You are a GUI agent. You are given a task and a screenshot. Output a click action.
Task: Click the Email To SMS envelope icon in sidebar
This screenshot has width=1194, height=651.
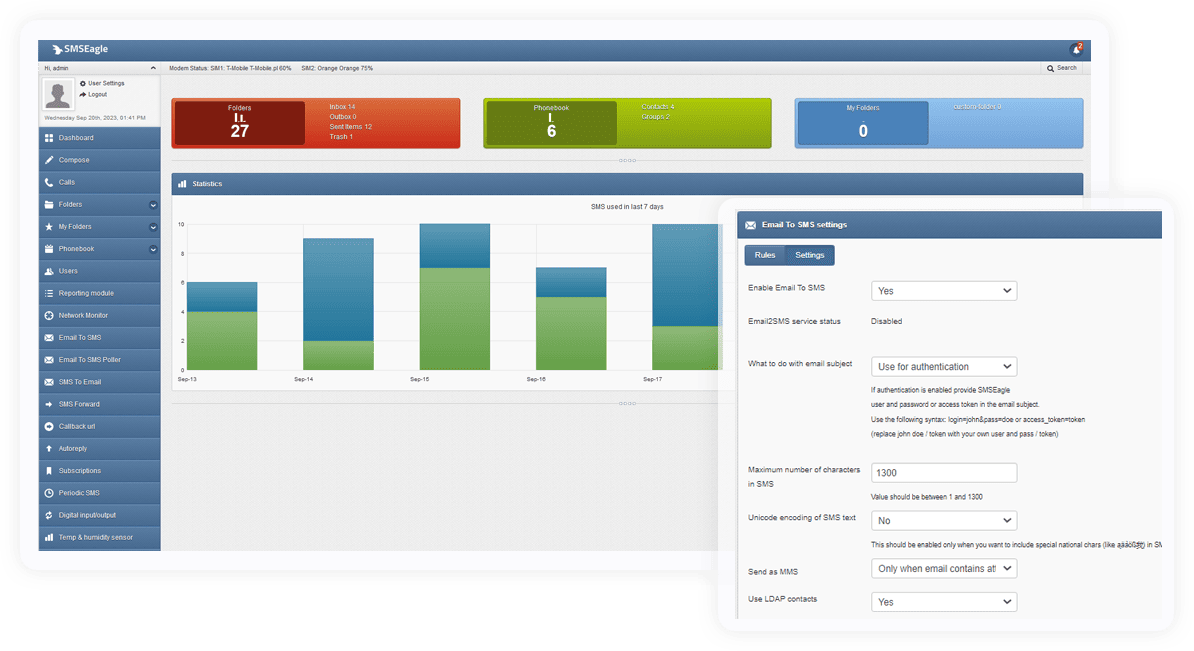point(49,337)
